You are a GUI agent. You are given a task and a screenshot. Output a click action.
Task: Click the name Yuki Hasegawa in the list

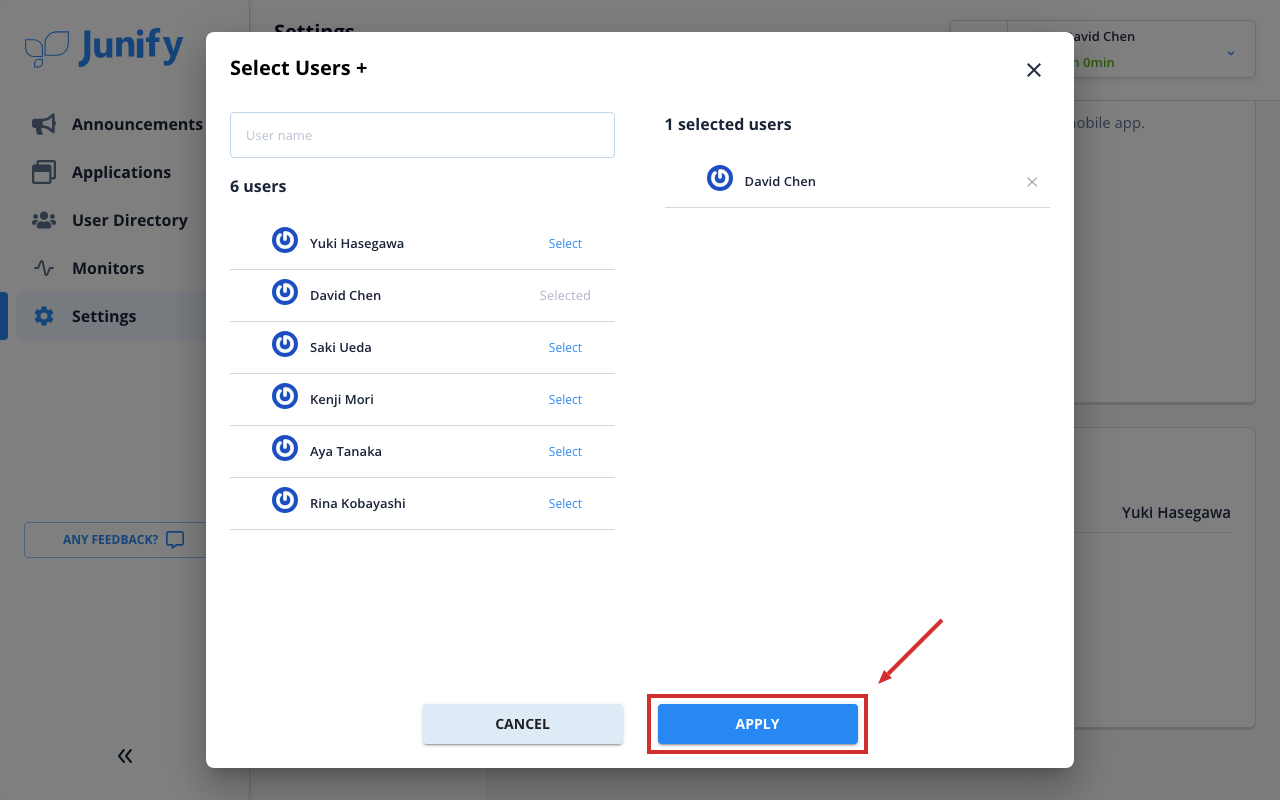point(357,244)
